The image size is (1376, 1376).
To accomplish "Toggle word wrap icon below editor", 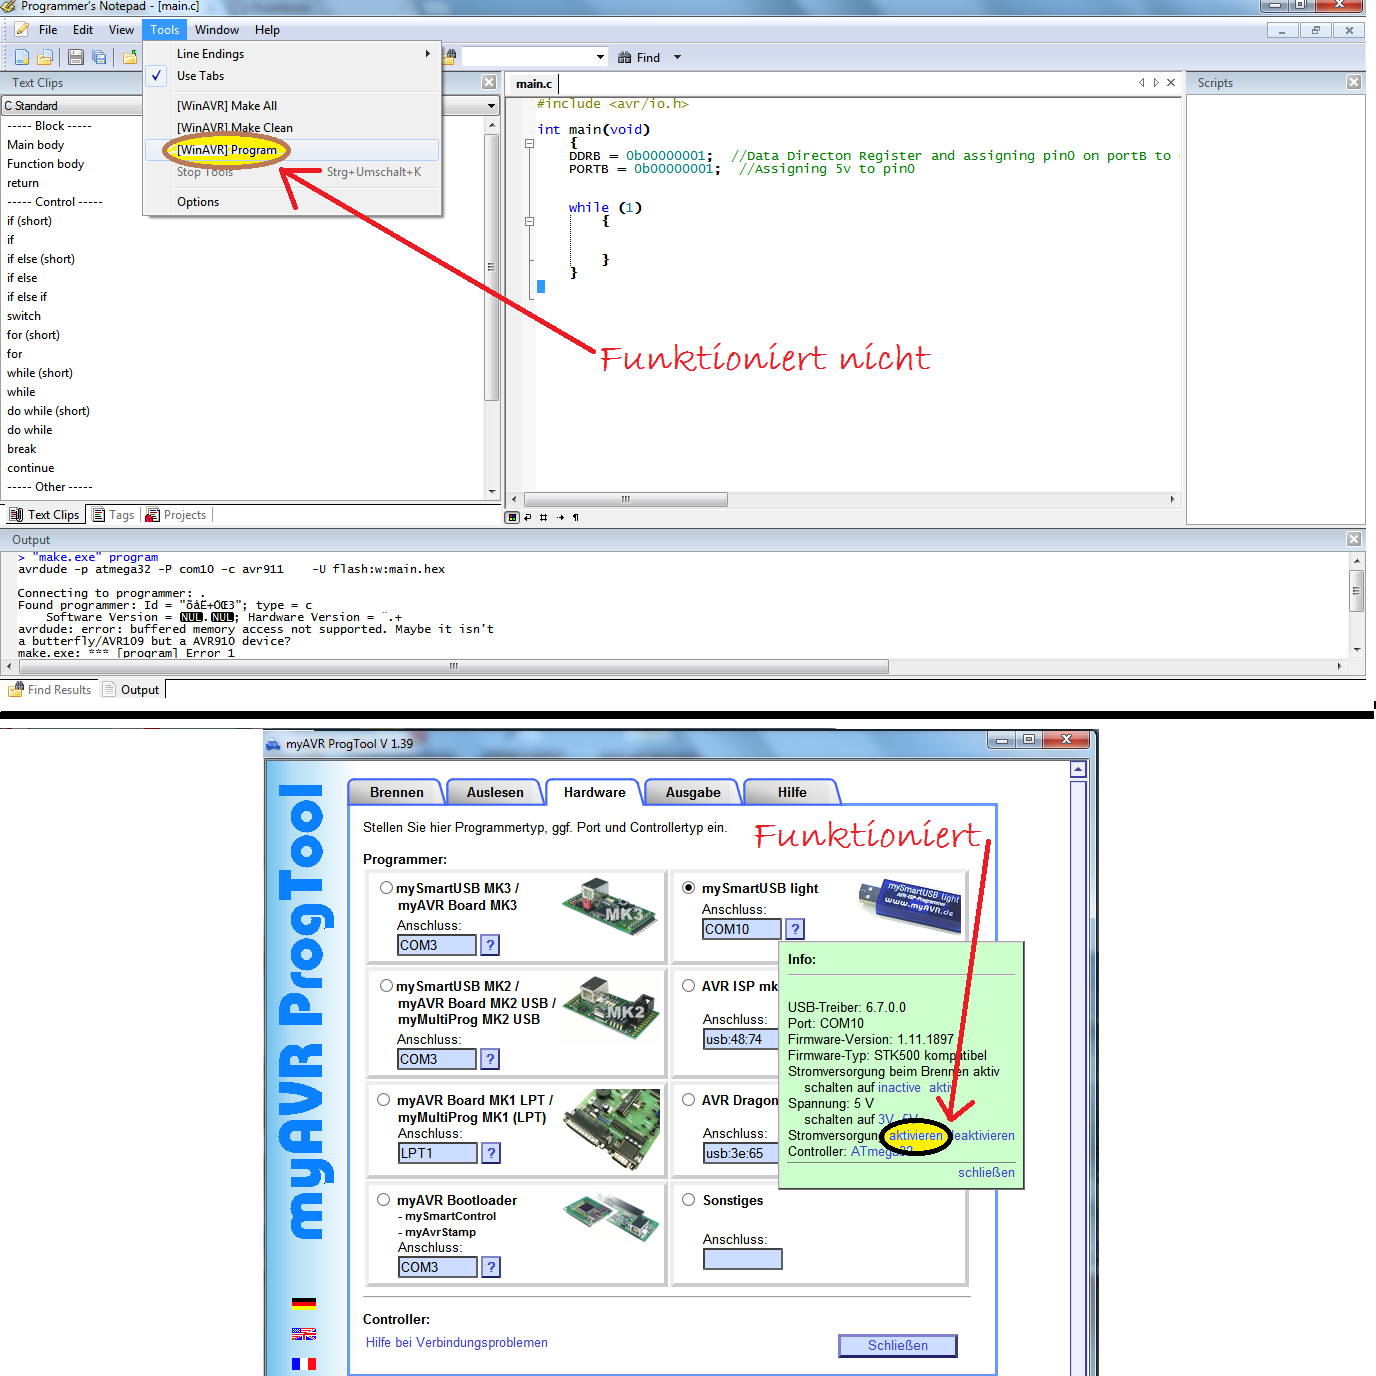I will point(528,517).
